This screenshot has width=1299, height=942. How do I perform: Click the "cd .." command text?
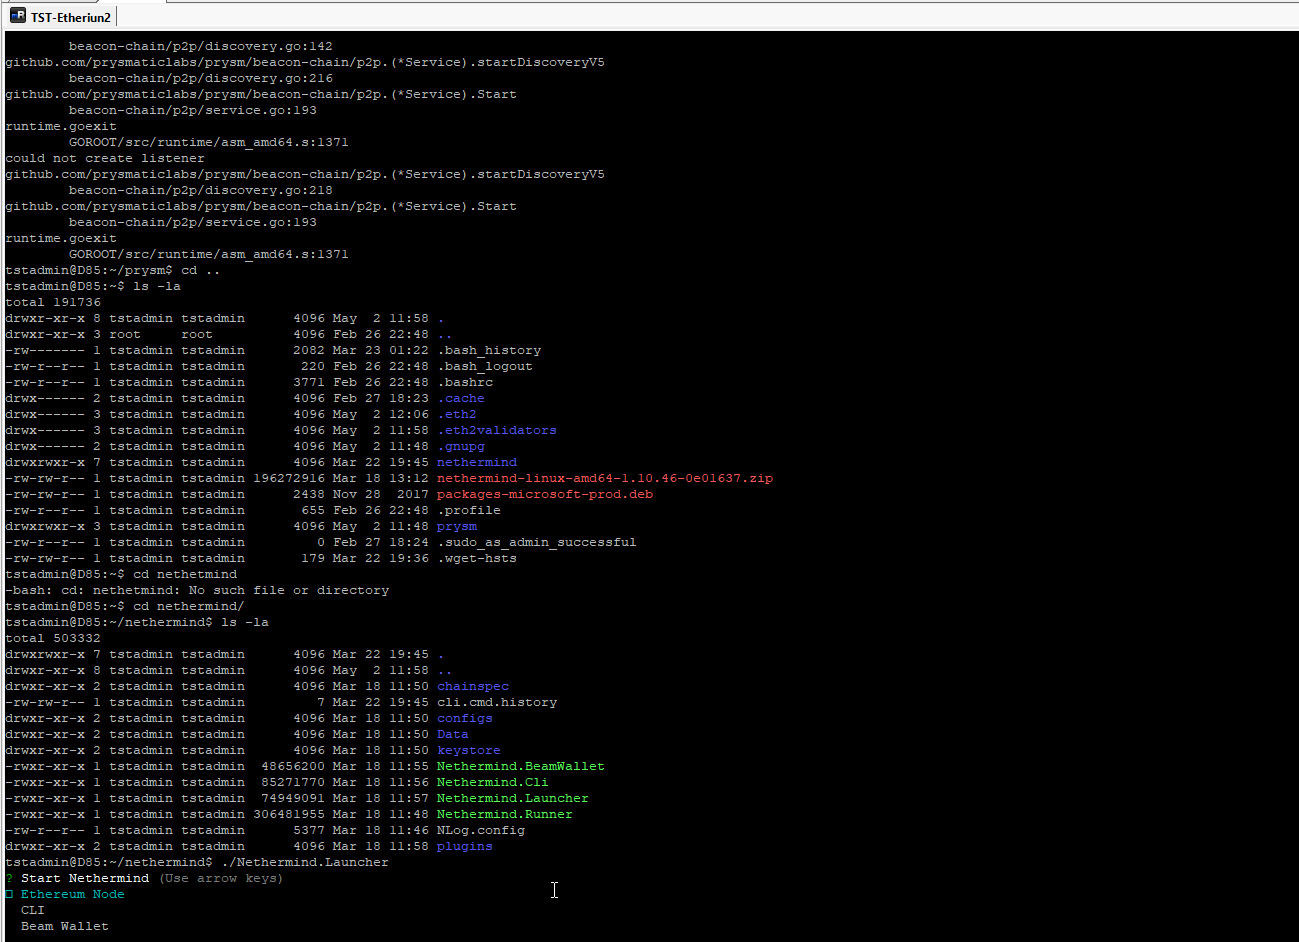click(x=201, y=270)
